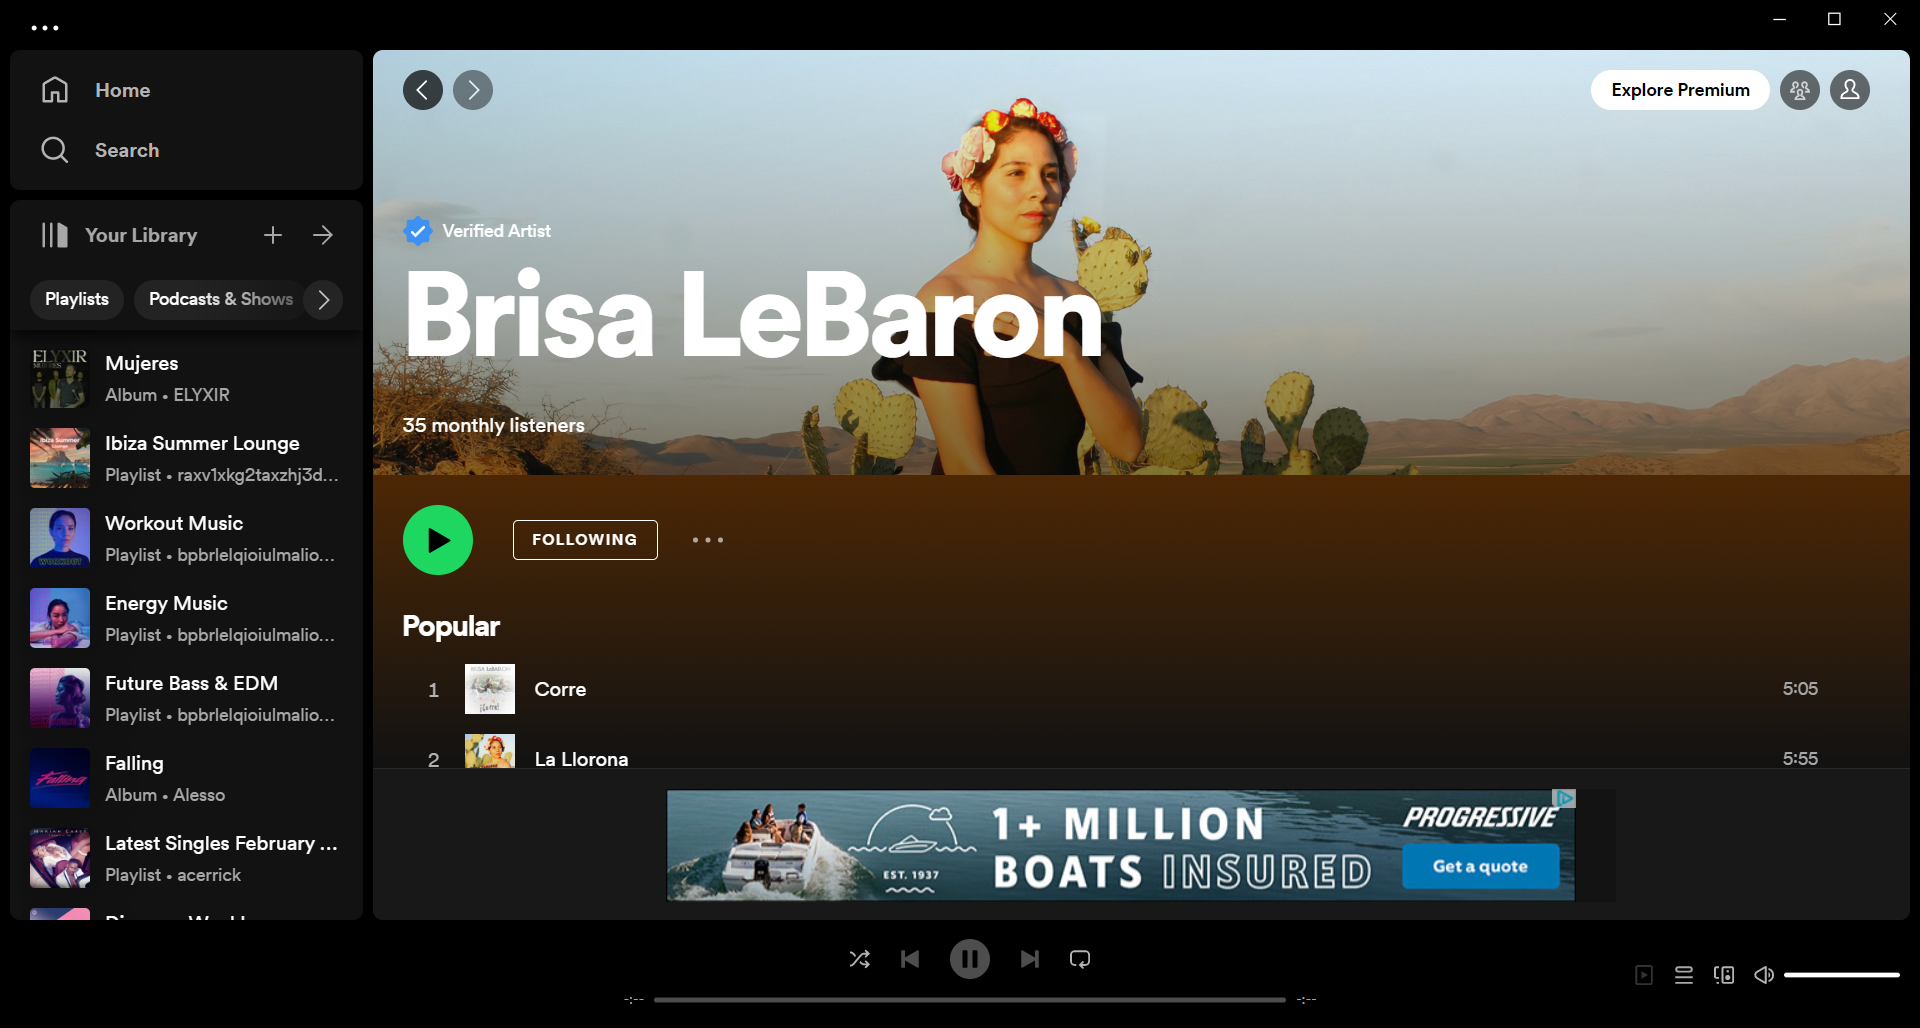
Task: Open the Connect to a device icon
Action: pos(1724,975)
